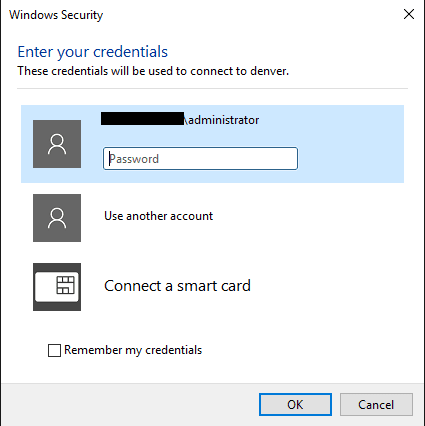The image size is (425, 426).
Task: Click the connect to denver description text
Action: coord(153,71)
